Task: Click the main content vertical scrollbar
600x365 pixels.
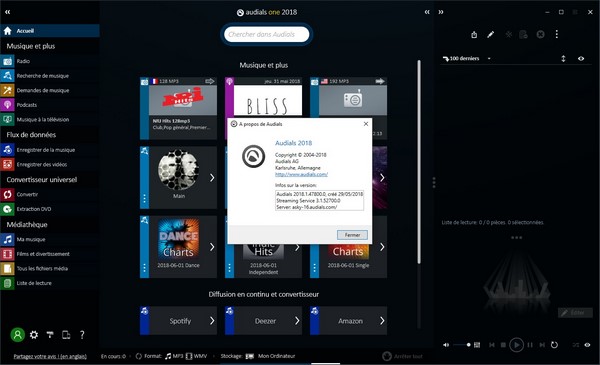Action: pyautogui.click(x=419, y=161)
